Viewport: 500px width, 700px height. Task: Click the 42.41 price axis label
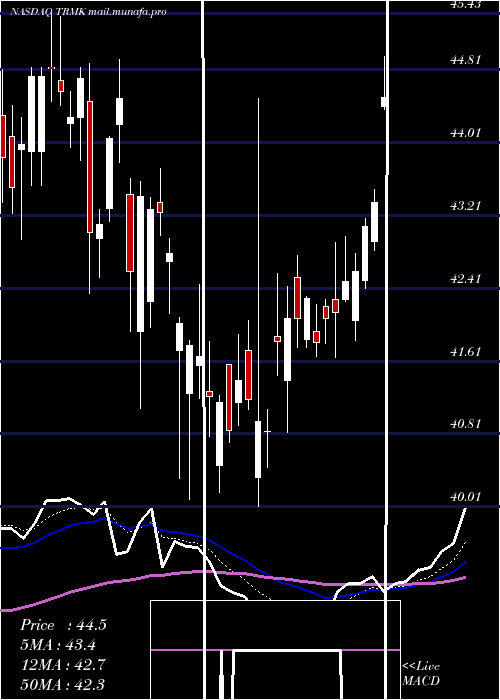tap(466, 279)
